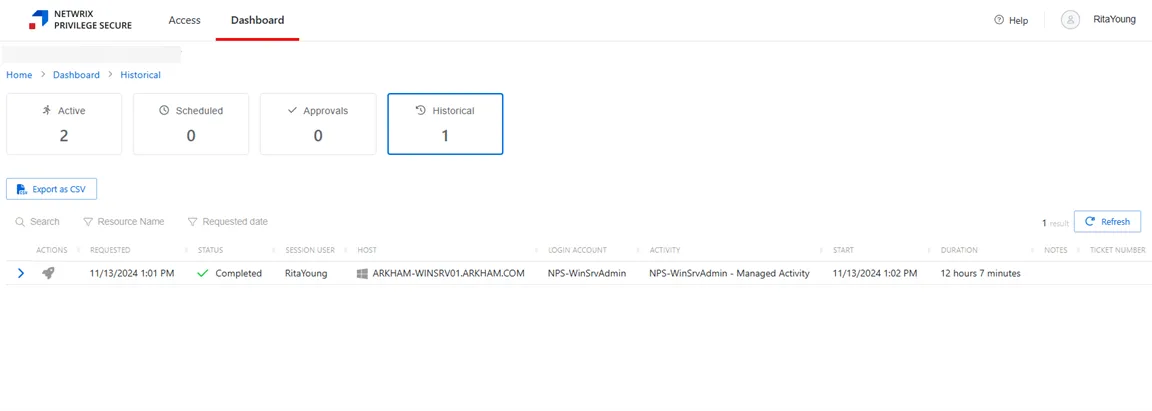Open the Requested date filter
Viewport: 1152px width, 411px height.
[x=228, y=221]
